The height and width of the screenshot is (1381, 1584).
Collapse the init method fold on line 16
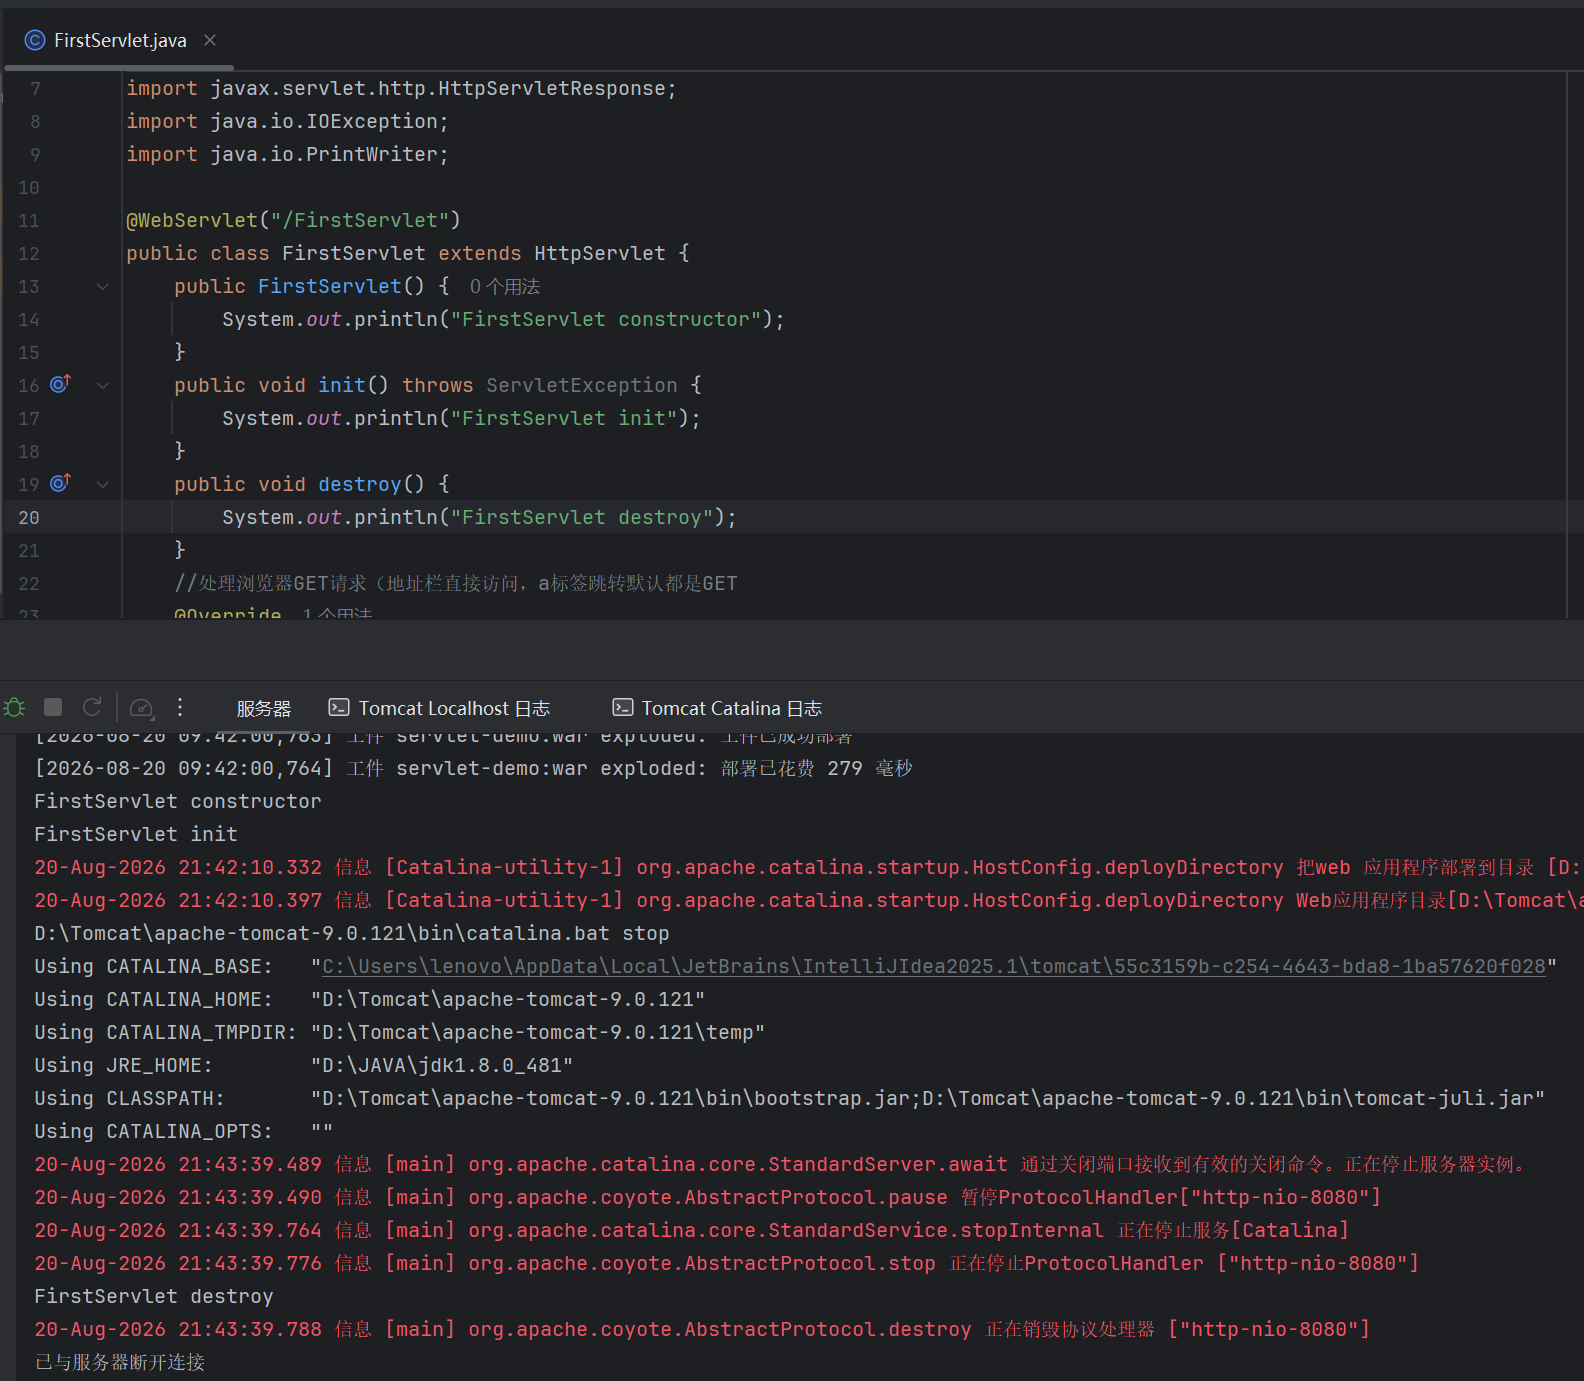pos(102,385)
